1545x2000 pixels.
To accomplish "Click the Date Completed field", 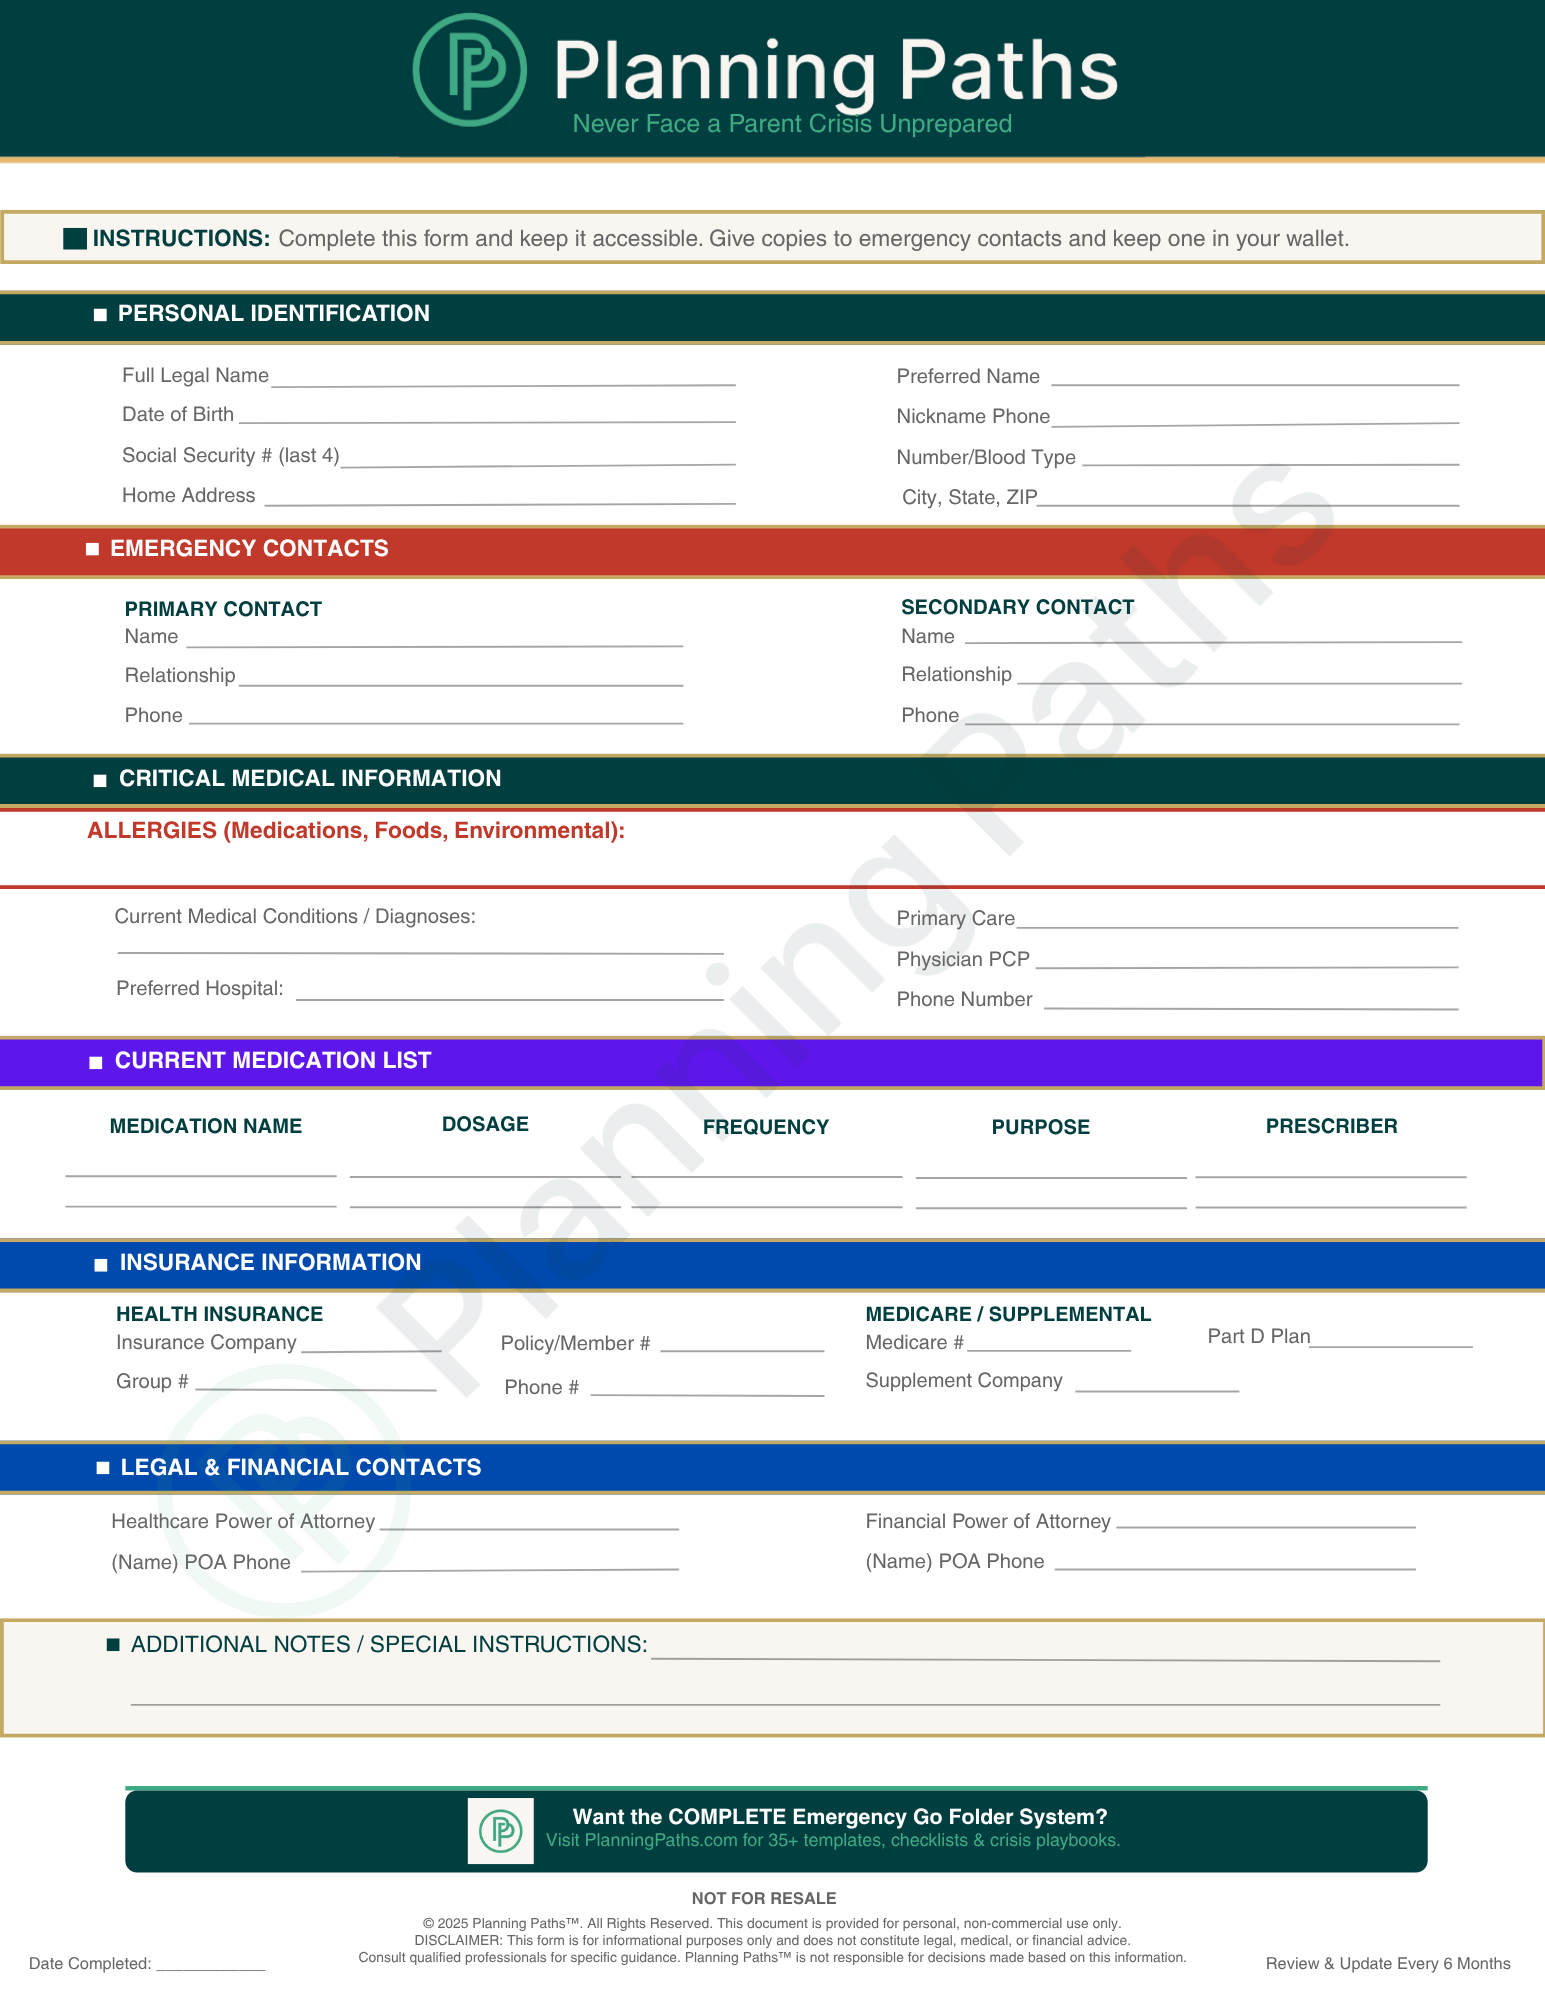I will (211, 1962).
